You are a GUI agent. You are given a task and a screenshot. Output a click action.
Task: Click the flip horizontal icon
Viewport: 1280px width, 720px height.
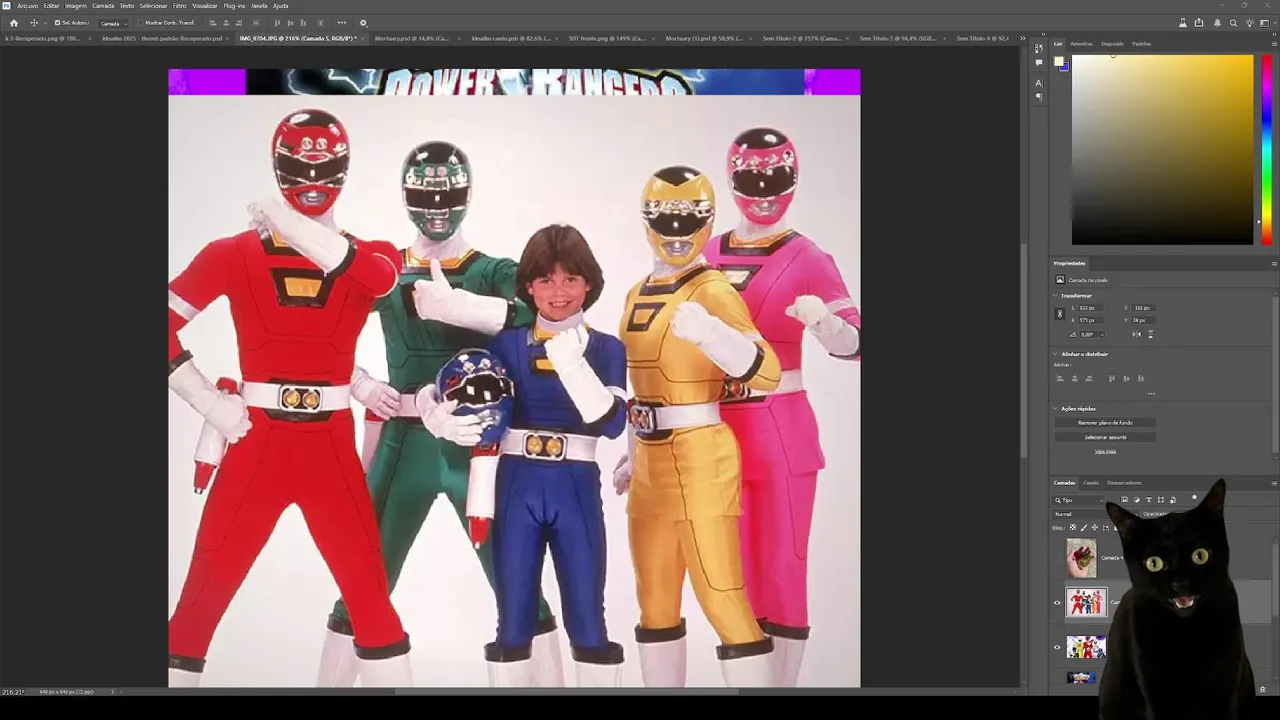tap(1138, 334)
